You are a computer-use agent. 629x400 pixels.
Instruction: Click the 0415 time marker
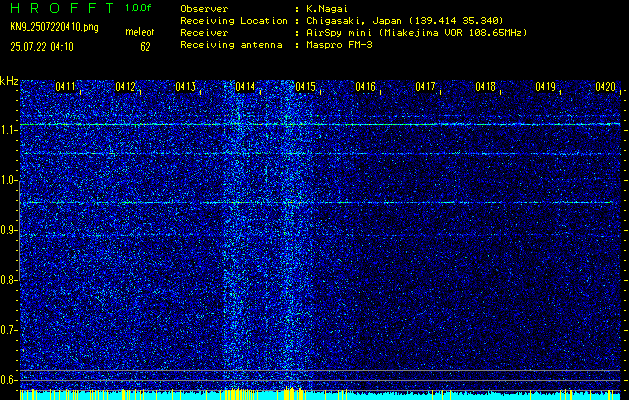(305, 86)
